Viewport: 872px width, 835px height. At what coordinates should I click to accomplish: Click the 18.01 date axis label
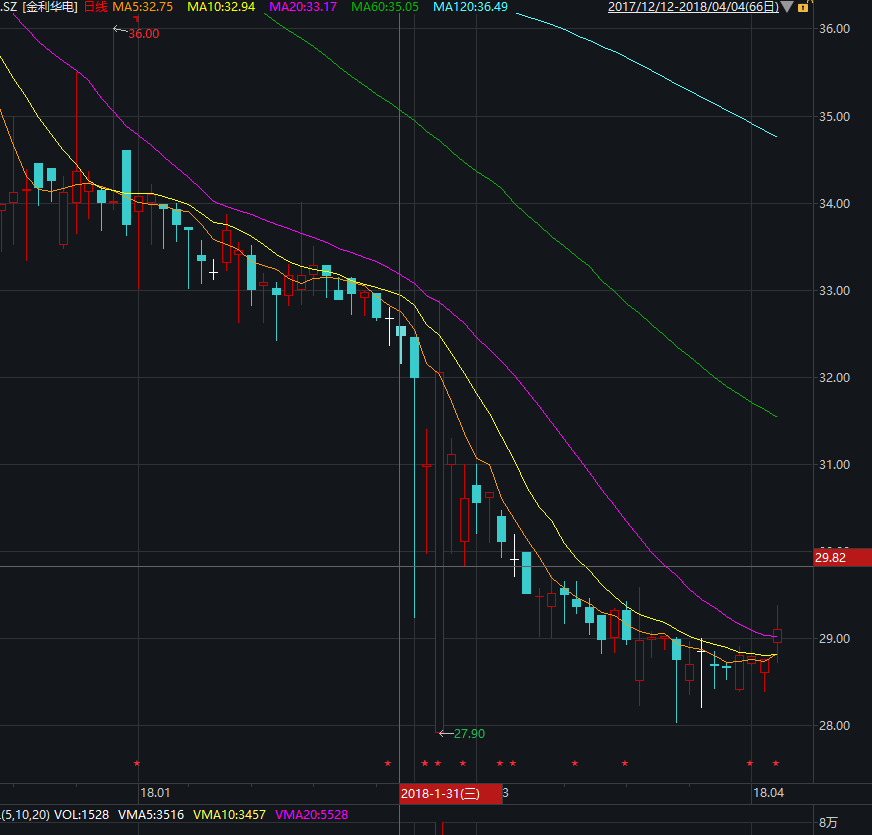[x=155, y=793]
